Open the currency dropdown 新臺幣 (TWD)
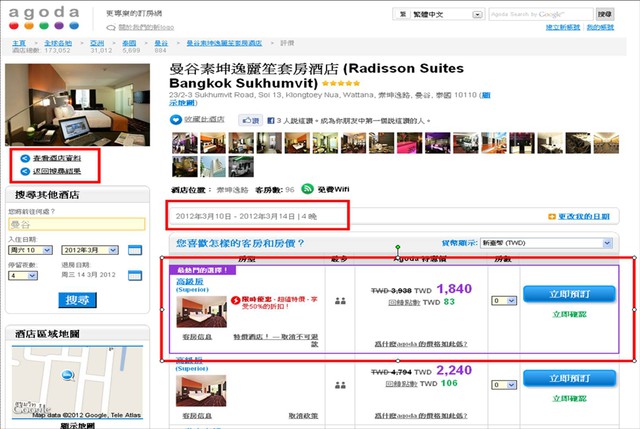Image resolution: width=640 pixels, height=429 pixels. [547, 243]
